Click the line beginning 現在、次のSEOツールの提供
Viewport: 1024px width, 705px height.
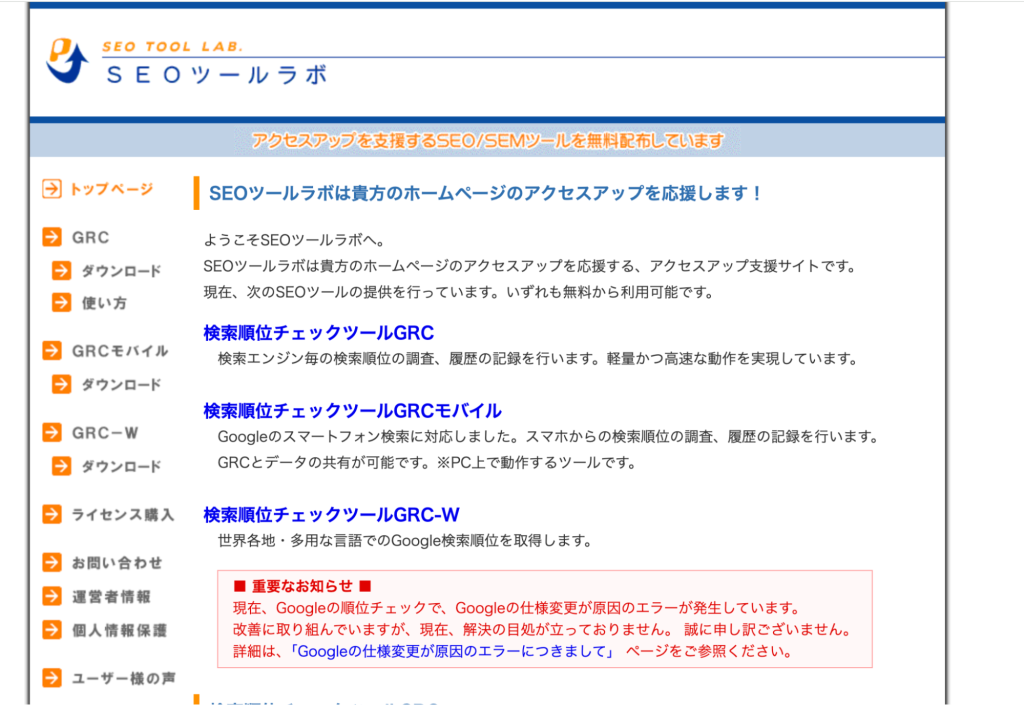(459, 292)
